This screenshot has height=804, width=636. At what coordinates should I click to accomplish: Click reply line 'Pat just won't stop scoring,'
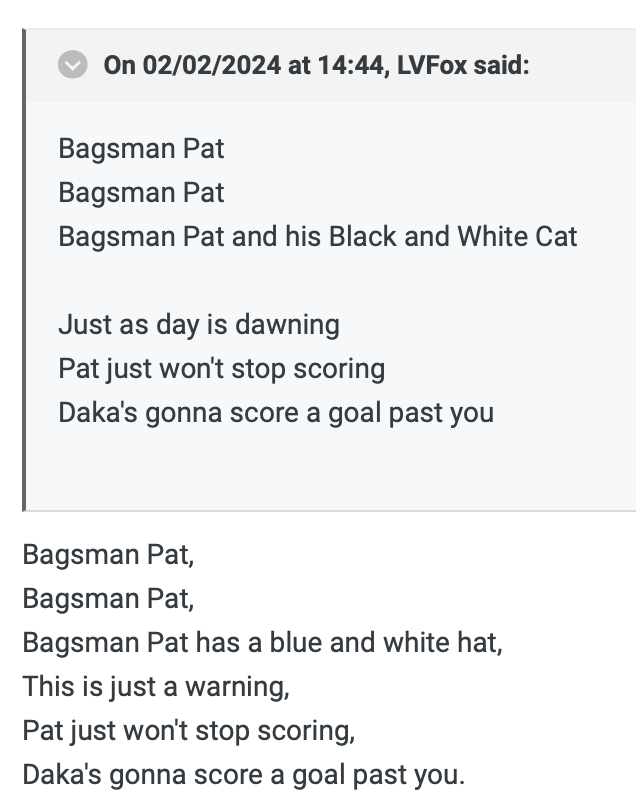(x=189, y=731)
